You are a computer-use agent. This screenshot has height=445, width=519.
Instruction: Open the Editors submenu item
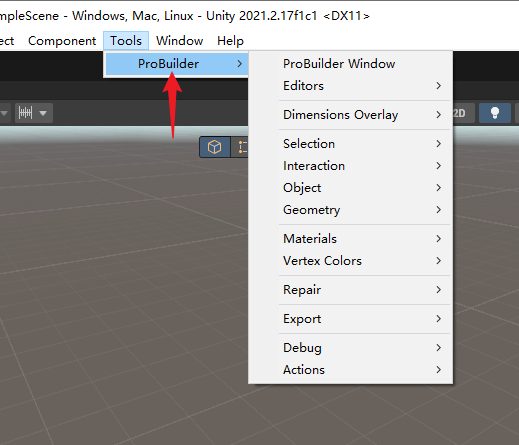click(x=350, y=86)
